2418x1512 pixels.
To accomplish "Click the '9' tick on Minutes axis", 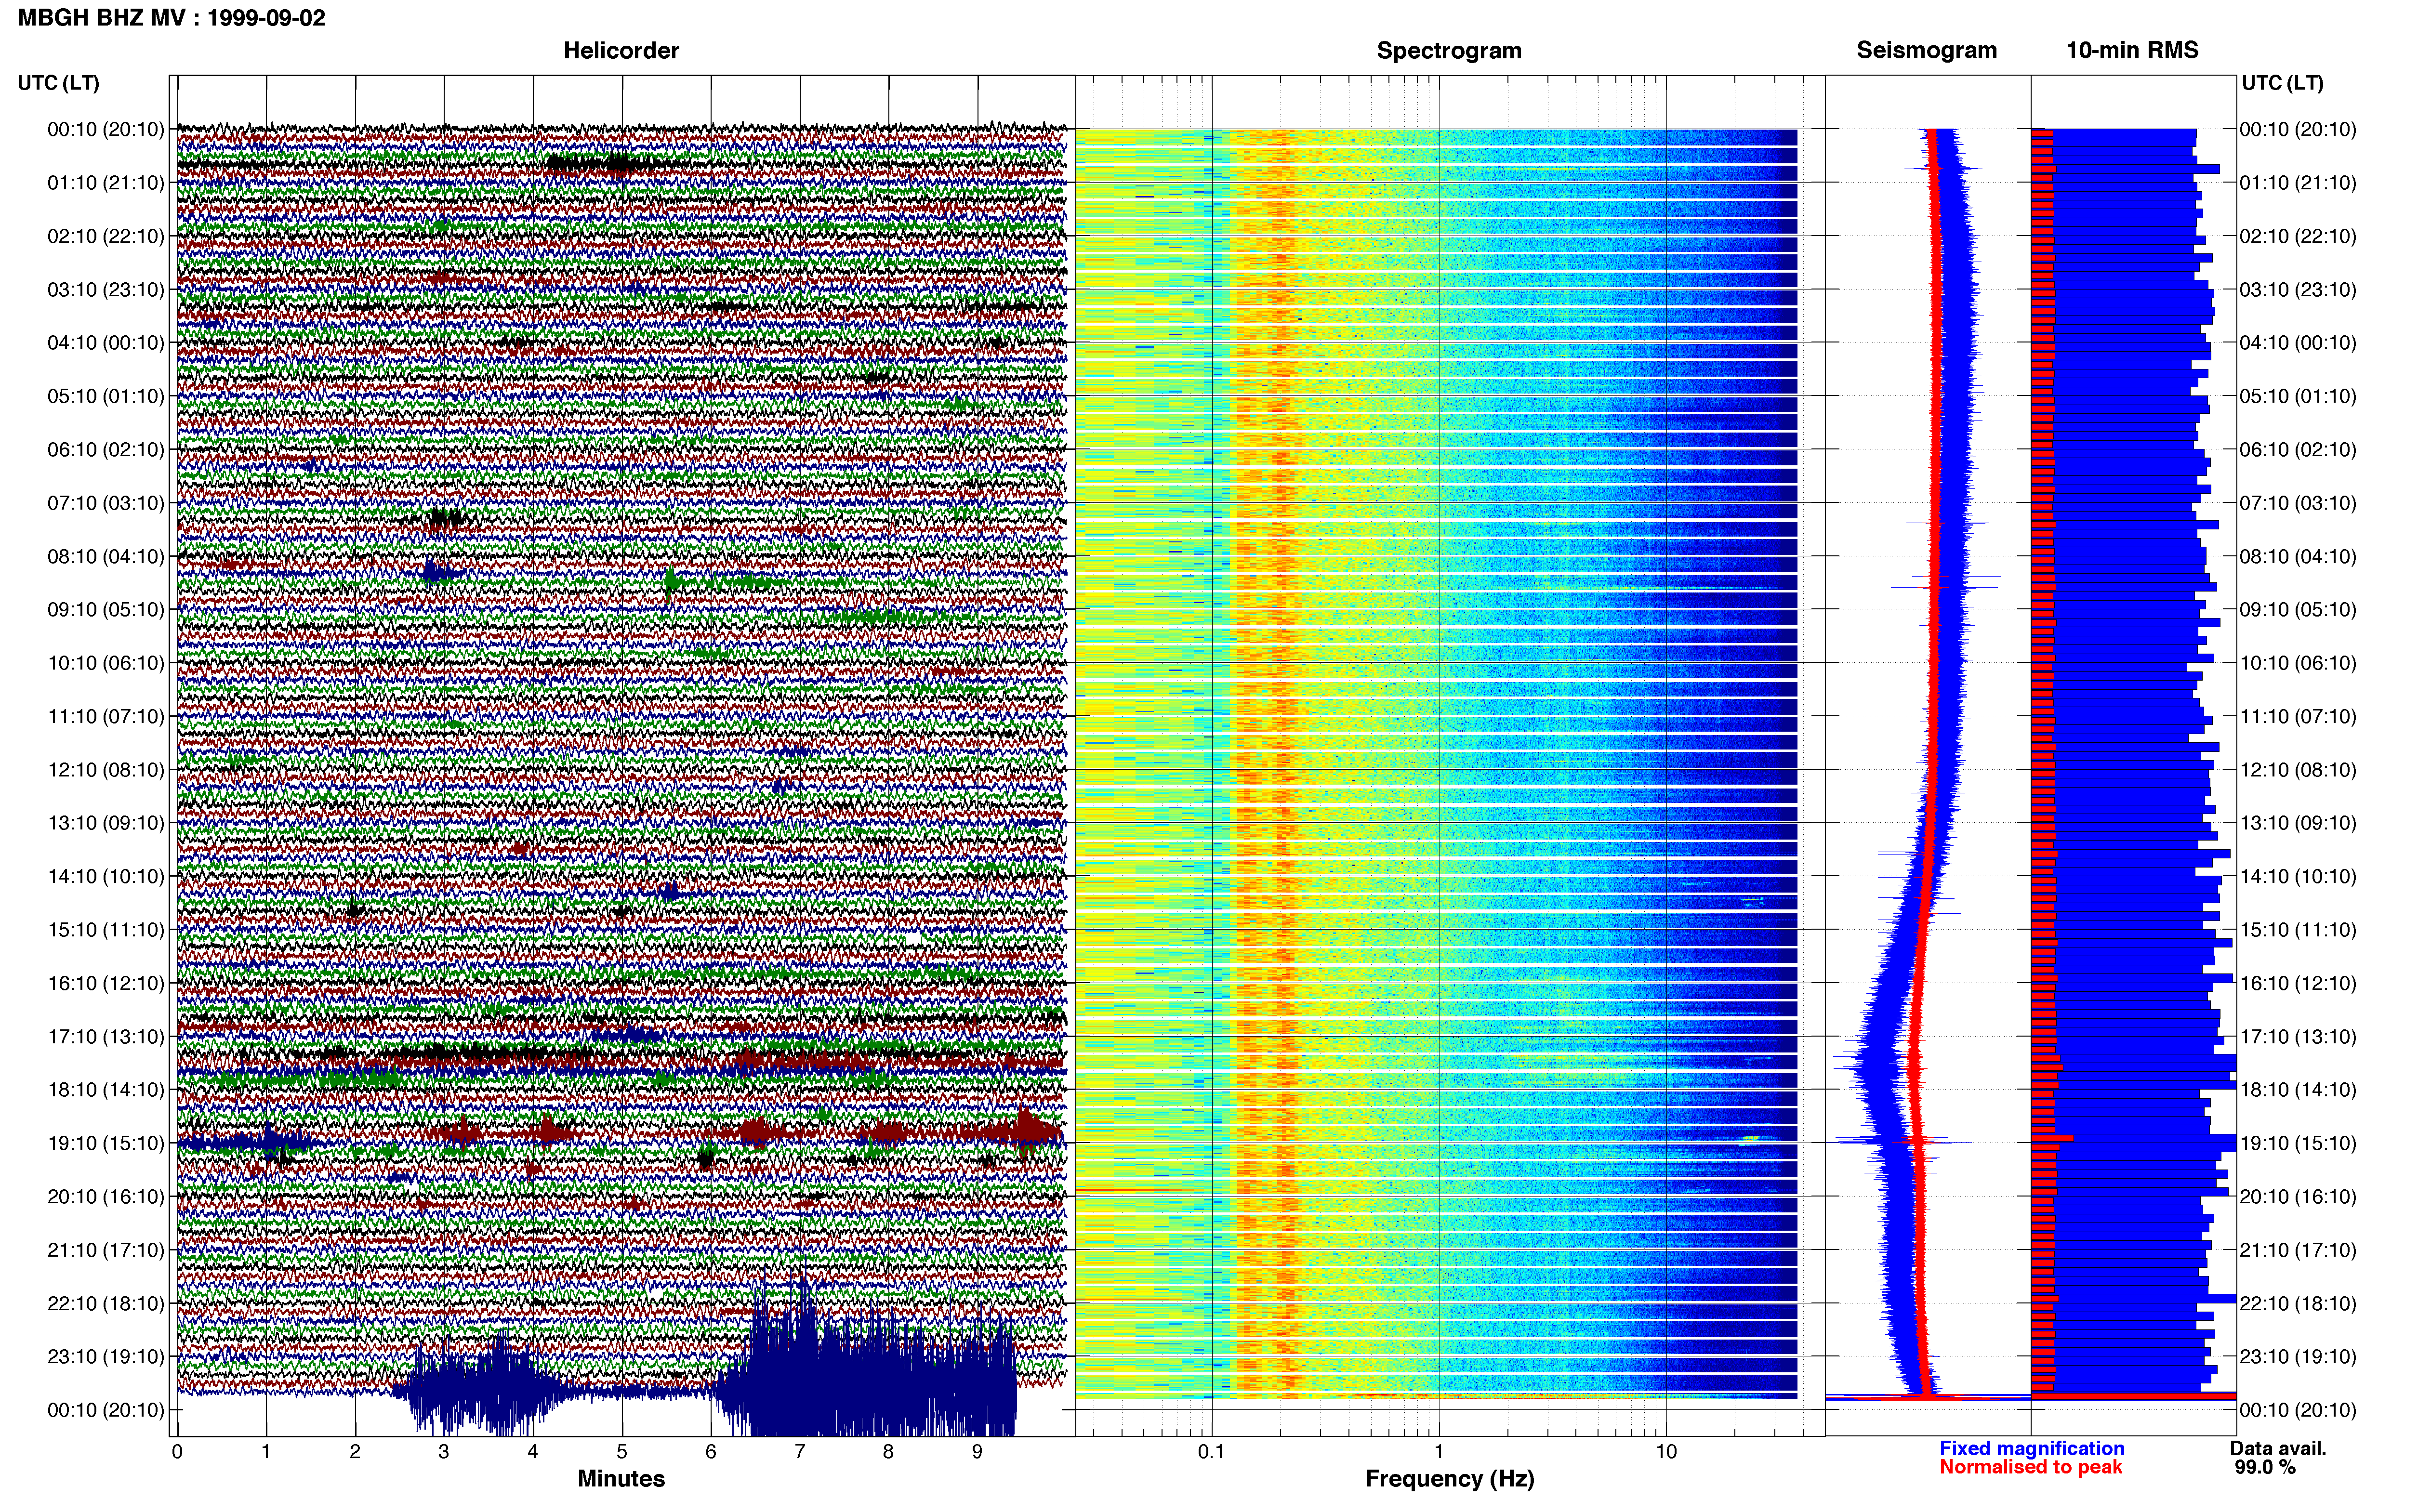I will (x=977, y=1452).
